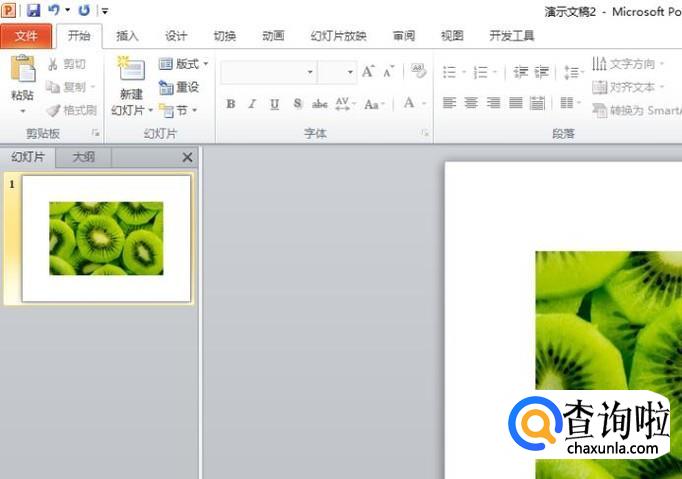Open the font size dropdown arrow
The image size is (682, 479).
pyautogui.click(x=350, y=72)
